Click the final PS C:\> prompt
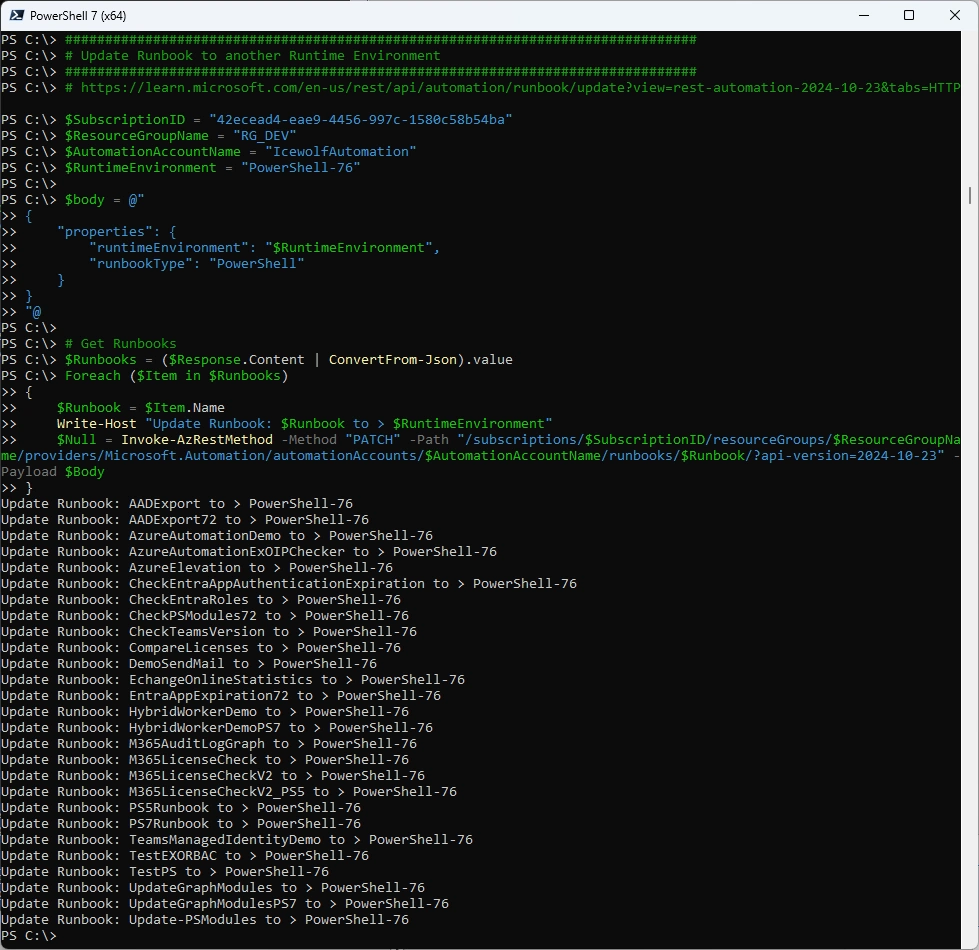 29,936
